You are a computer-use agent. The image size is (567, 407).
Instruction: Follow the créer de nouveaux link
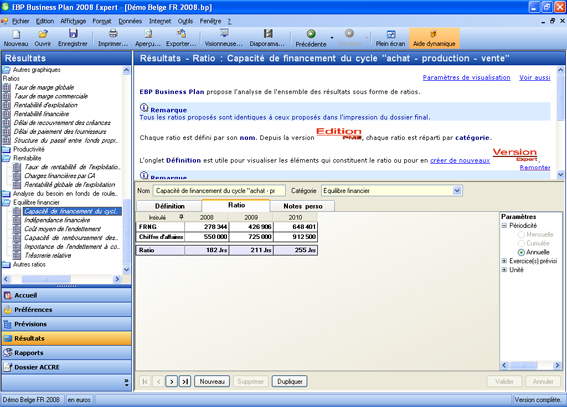[460, 160]
